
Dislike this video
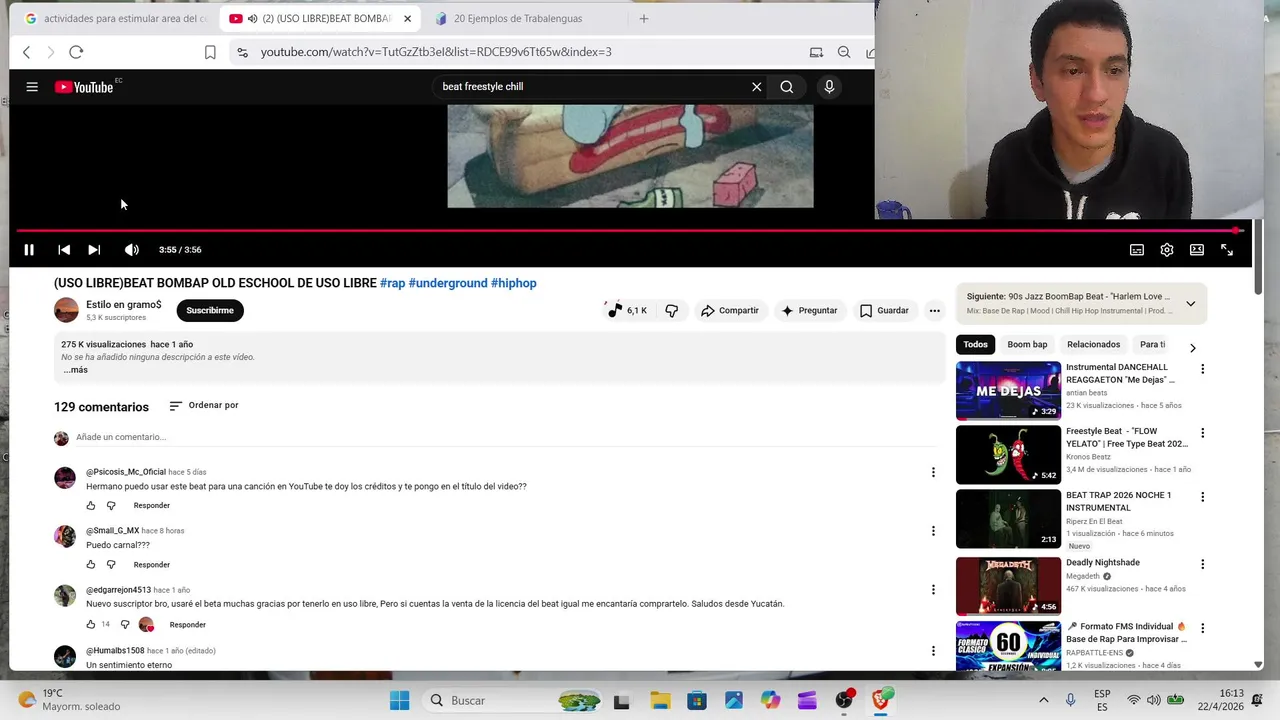tap(672, 310)
